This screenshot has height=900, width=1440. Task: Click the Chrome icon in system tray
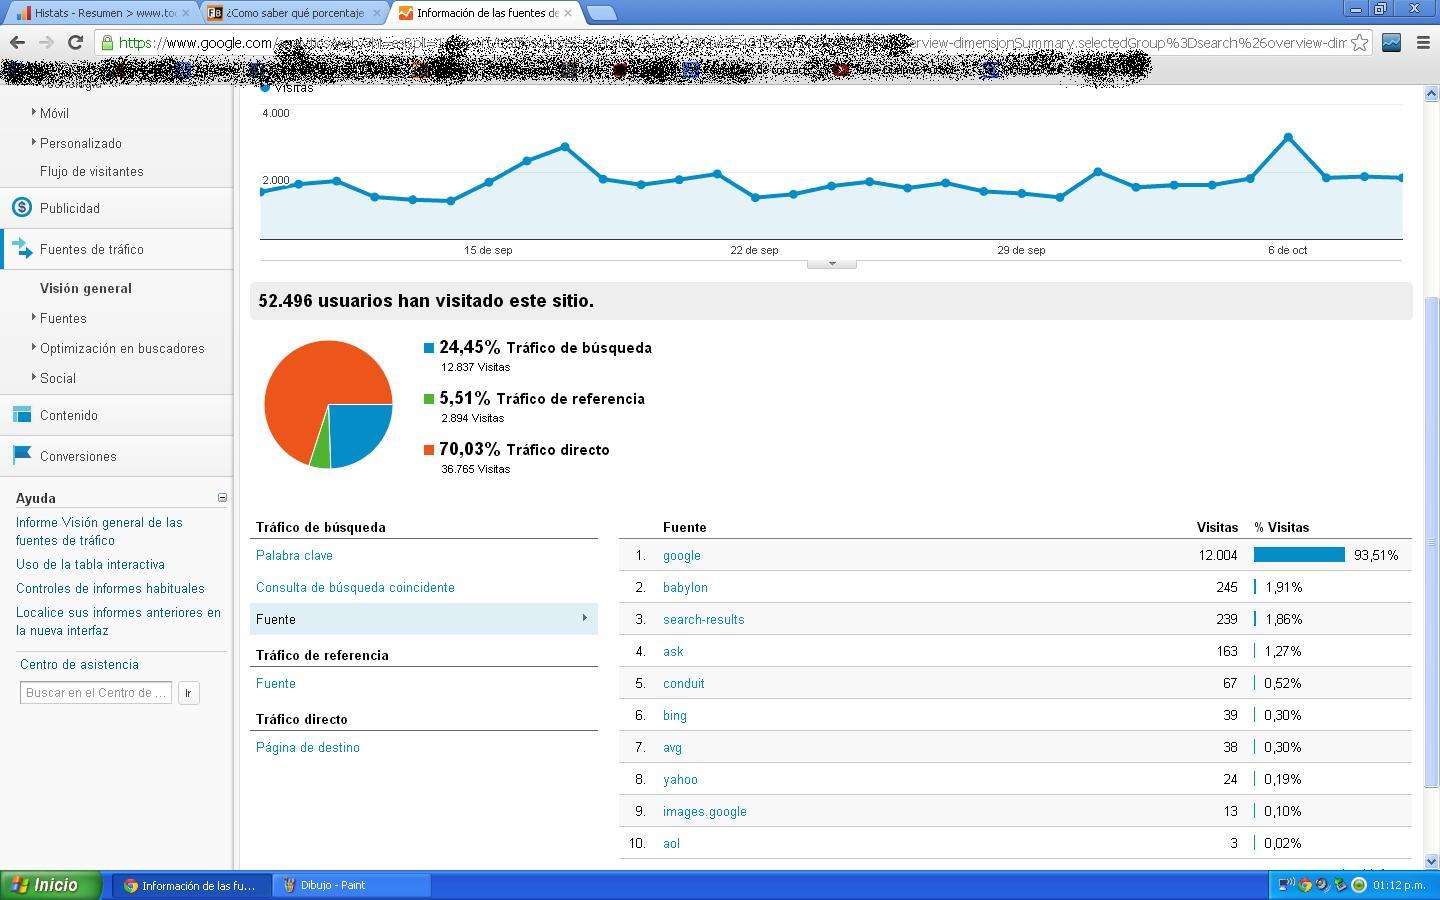coord(1305,885)
